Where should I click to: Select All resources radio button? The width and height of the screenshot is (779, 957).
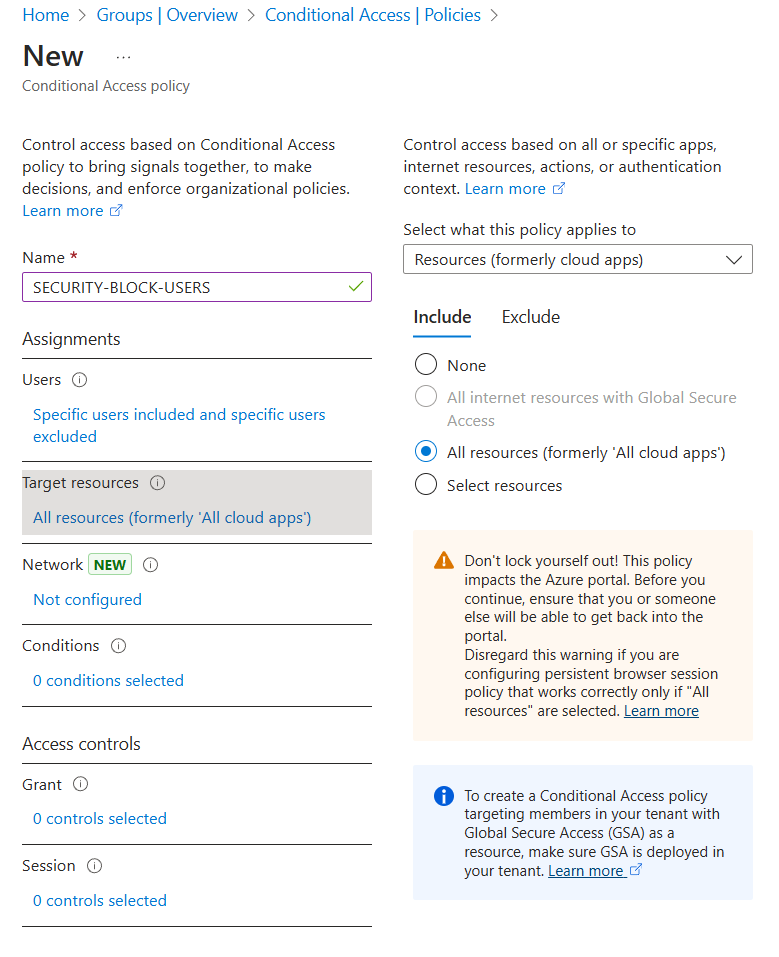click(x=426, y=452)
